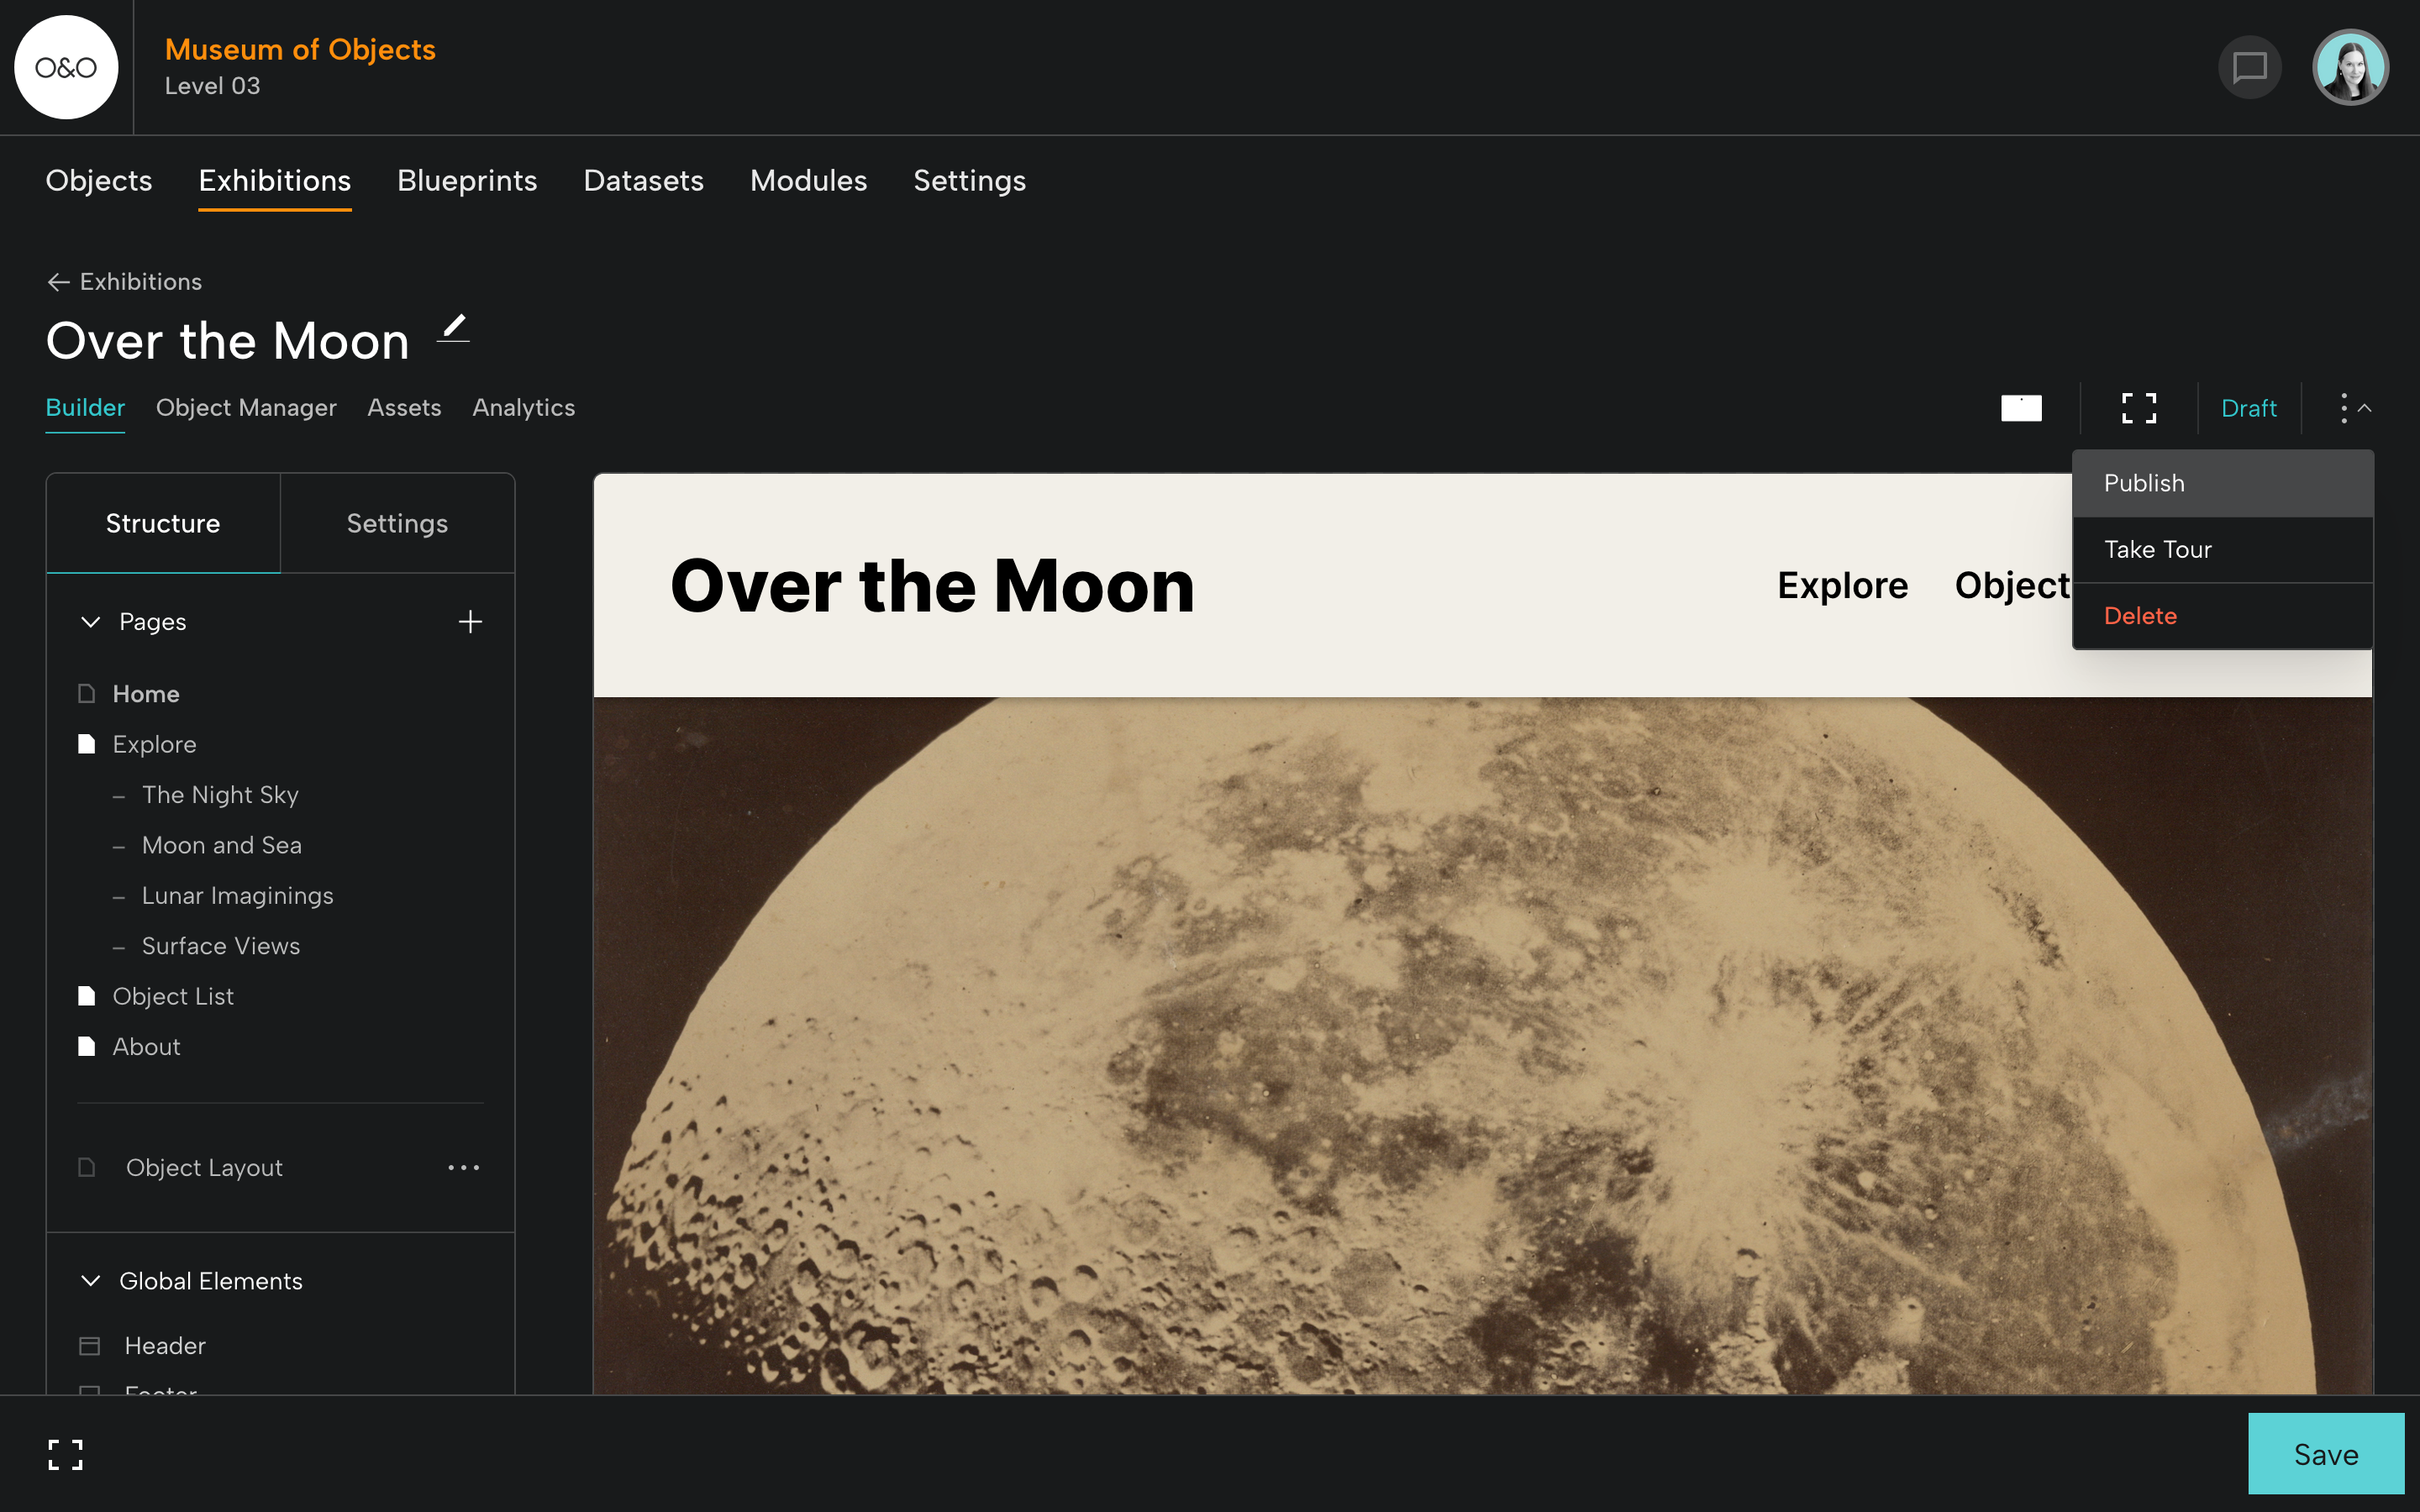
Task: Switch to Object Manager sub-tab
Action: pyautogui.click(x=246, y=408)
